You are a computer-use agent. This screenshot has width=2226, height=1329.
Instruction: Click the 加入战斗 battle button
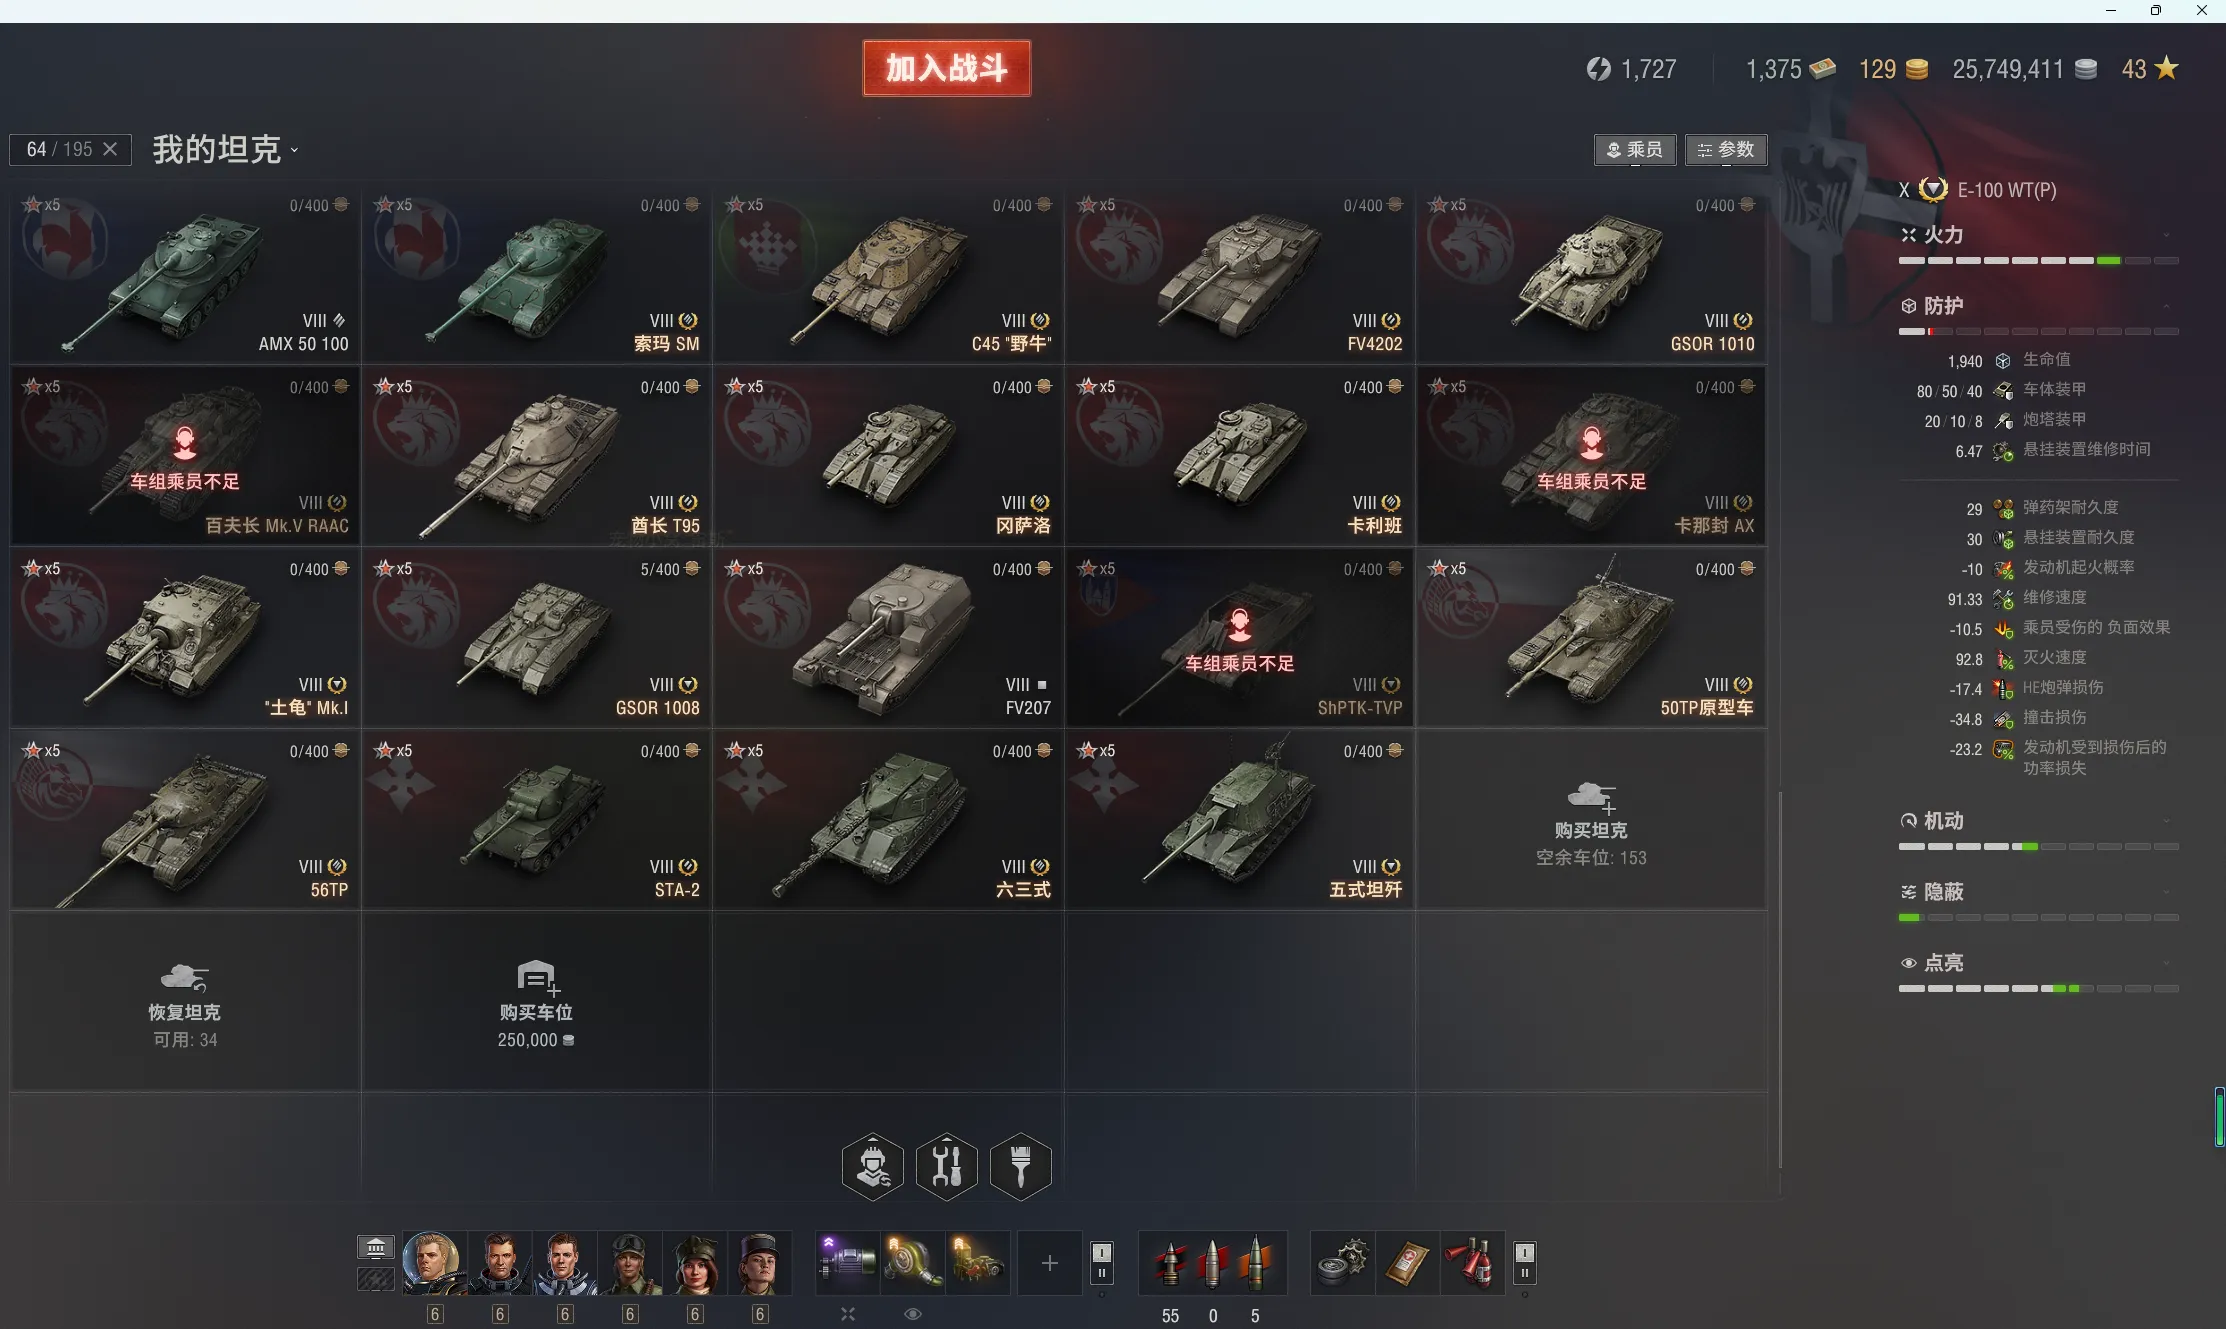point(946,68)
